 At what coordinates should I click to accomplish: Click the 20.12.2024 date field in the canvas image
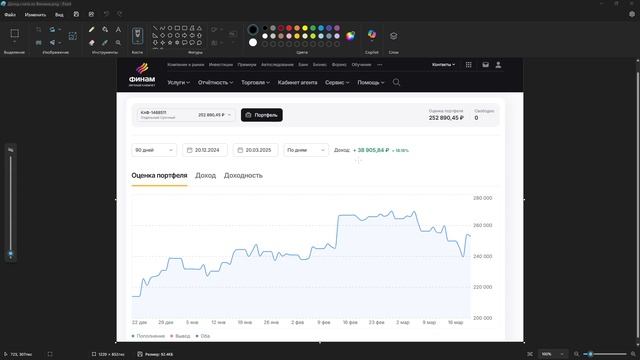tap(205, 150)
